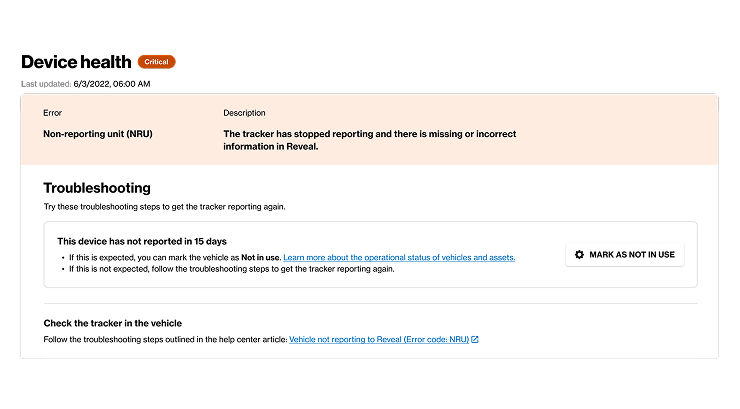
Task: Click the Check the tracker in the vehicle heading
Action: tap(112, 323)
